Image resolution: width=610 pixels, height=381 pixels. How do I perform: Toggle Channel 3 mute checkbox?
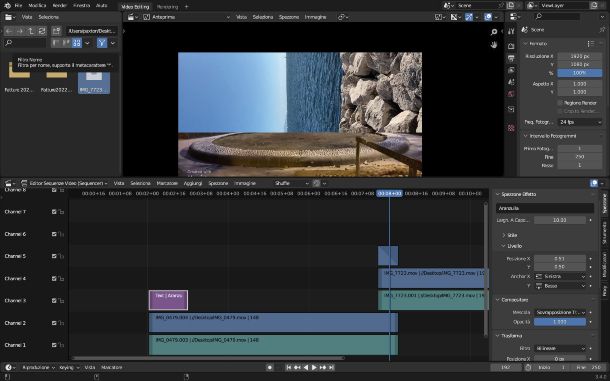[x=54, y=300]
